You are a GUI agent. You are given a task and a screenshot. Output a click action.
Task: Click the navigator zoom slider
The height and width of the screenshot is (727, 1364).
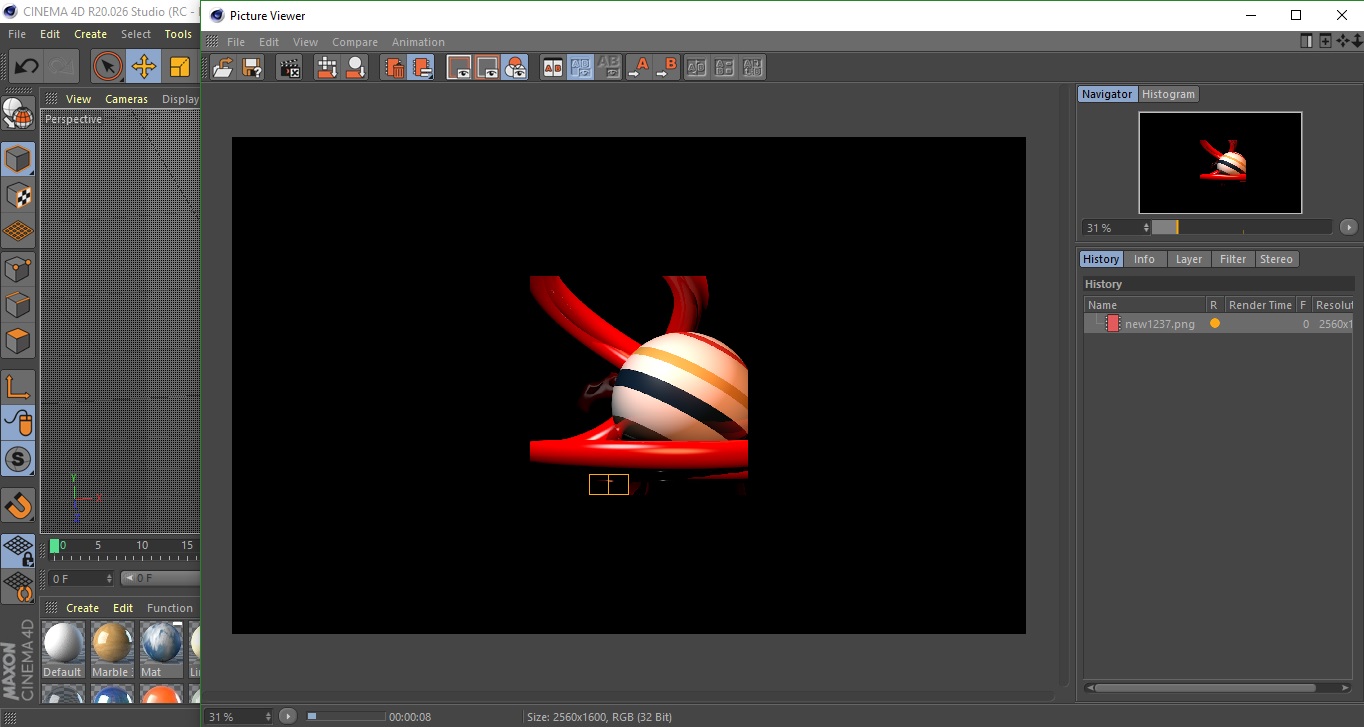pos(1242,228)
